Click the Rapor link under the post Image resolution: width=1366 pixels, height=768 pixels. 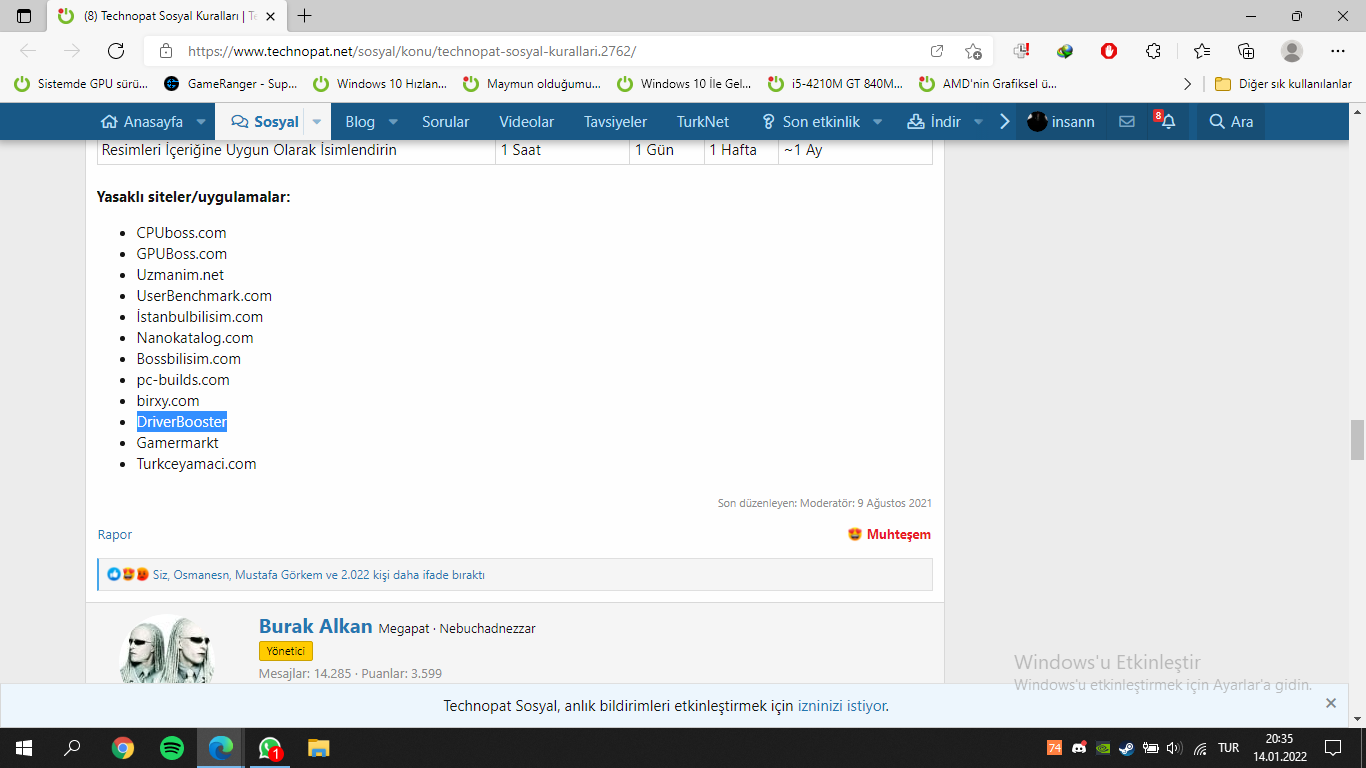coord(115,535)
